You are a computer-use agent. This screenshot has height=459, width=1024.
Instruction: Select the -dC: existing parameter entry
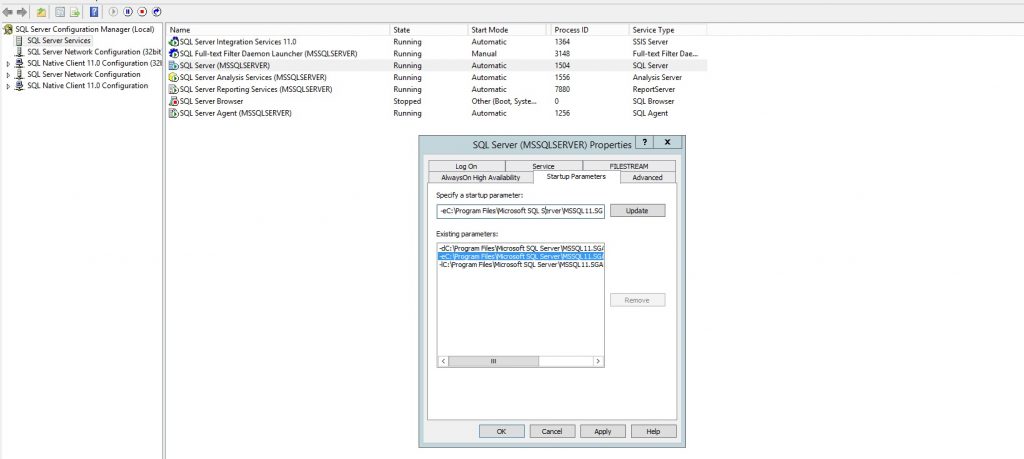(521, 249)
